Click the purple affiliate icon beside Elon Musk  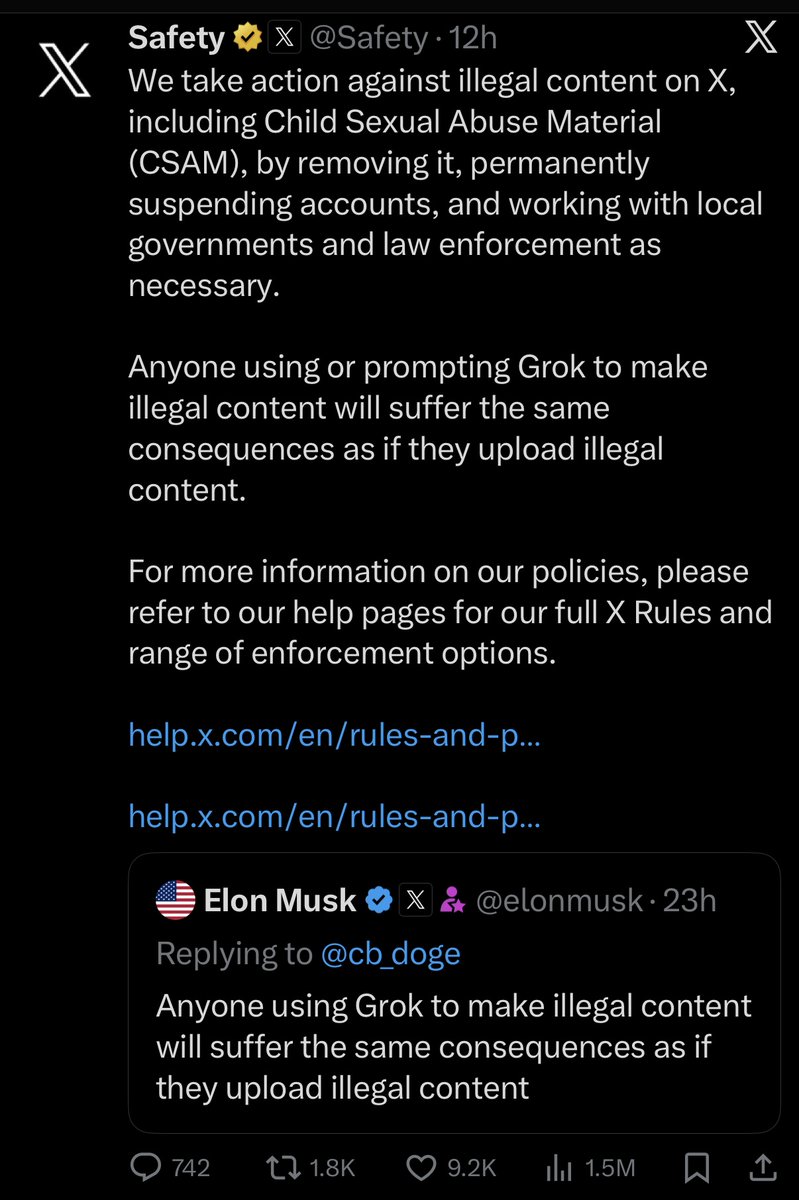click(x=453, y=901)
